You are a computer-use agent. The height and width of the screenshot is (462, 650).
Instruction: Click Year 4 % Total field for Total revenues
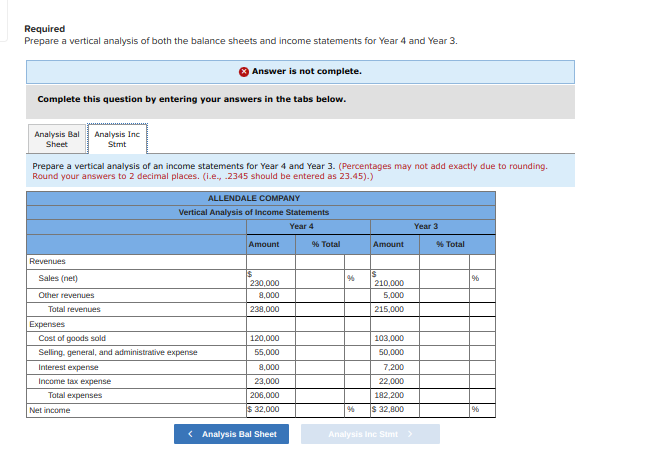click(x=320, y=309)
